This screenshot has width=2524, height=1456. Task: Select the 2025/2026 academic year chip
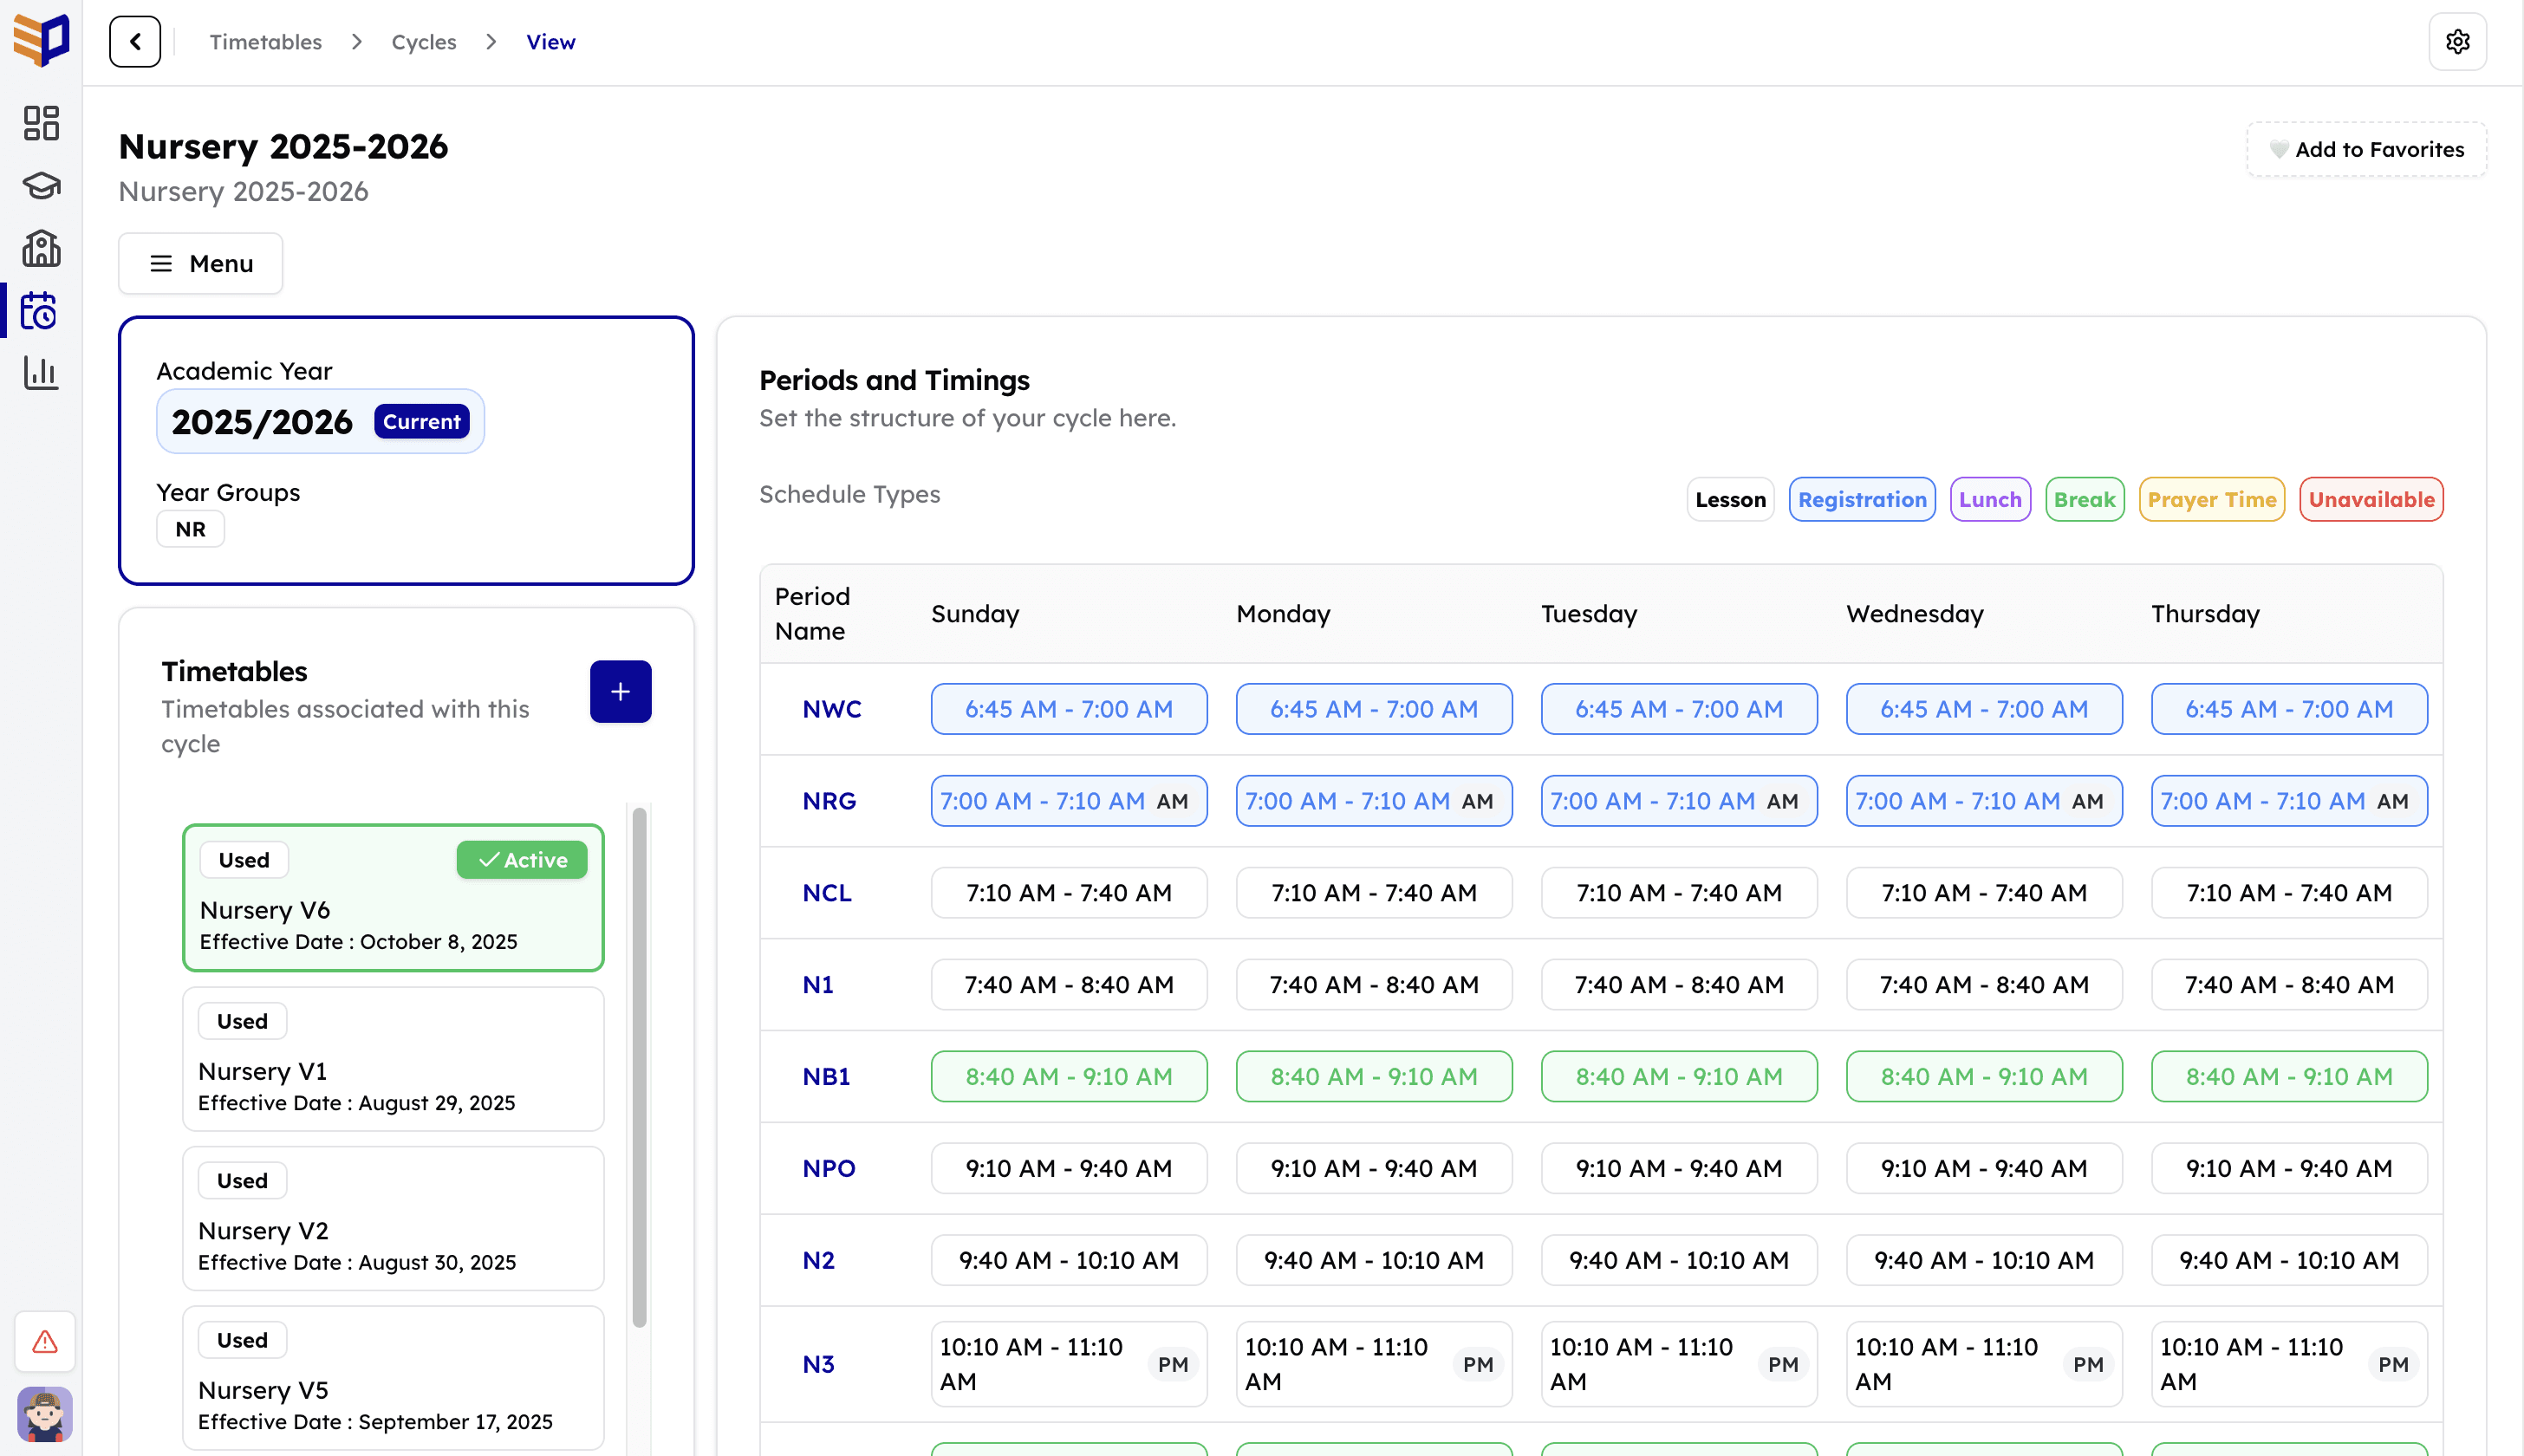pyautogui.click(x=320, y=421)
